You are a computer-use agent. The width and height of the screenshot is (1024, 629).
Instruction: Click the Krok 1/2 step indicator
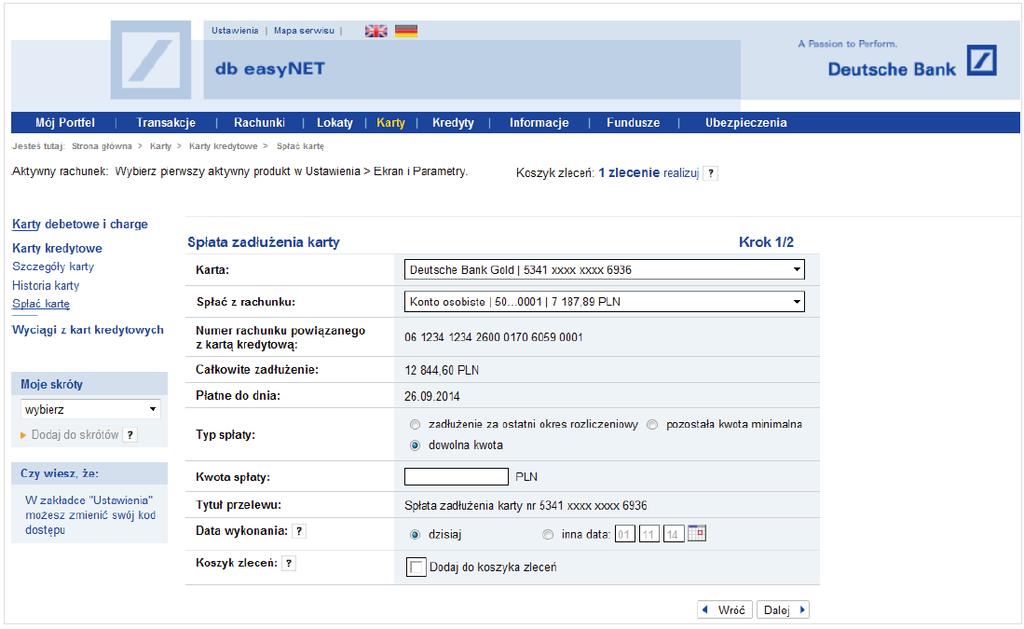(766, 242)
